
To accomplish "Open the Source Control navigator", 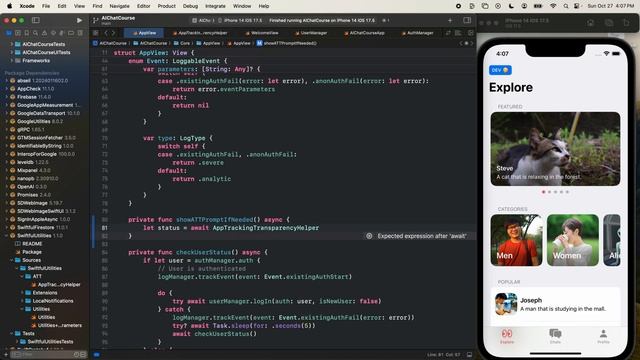I will [18, 33].
